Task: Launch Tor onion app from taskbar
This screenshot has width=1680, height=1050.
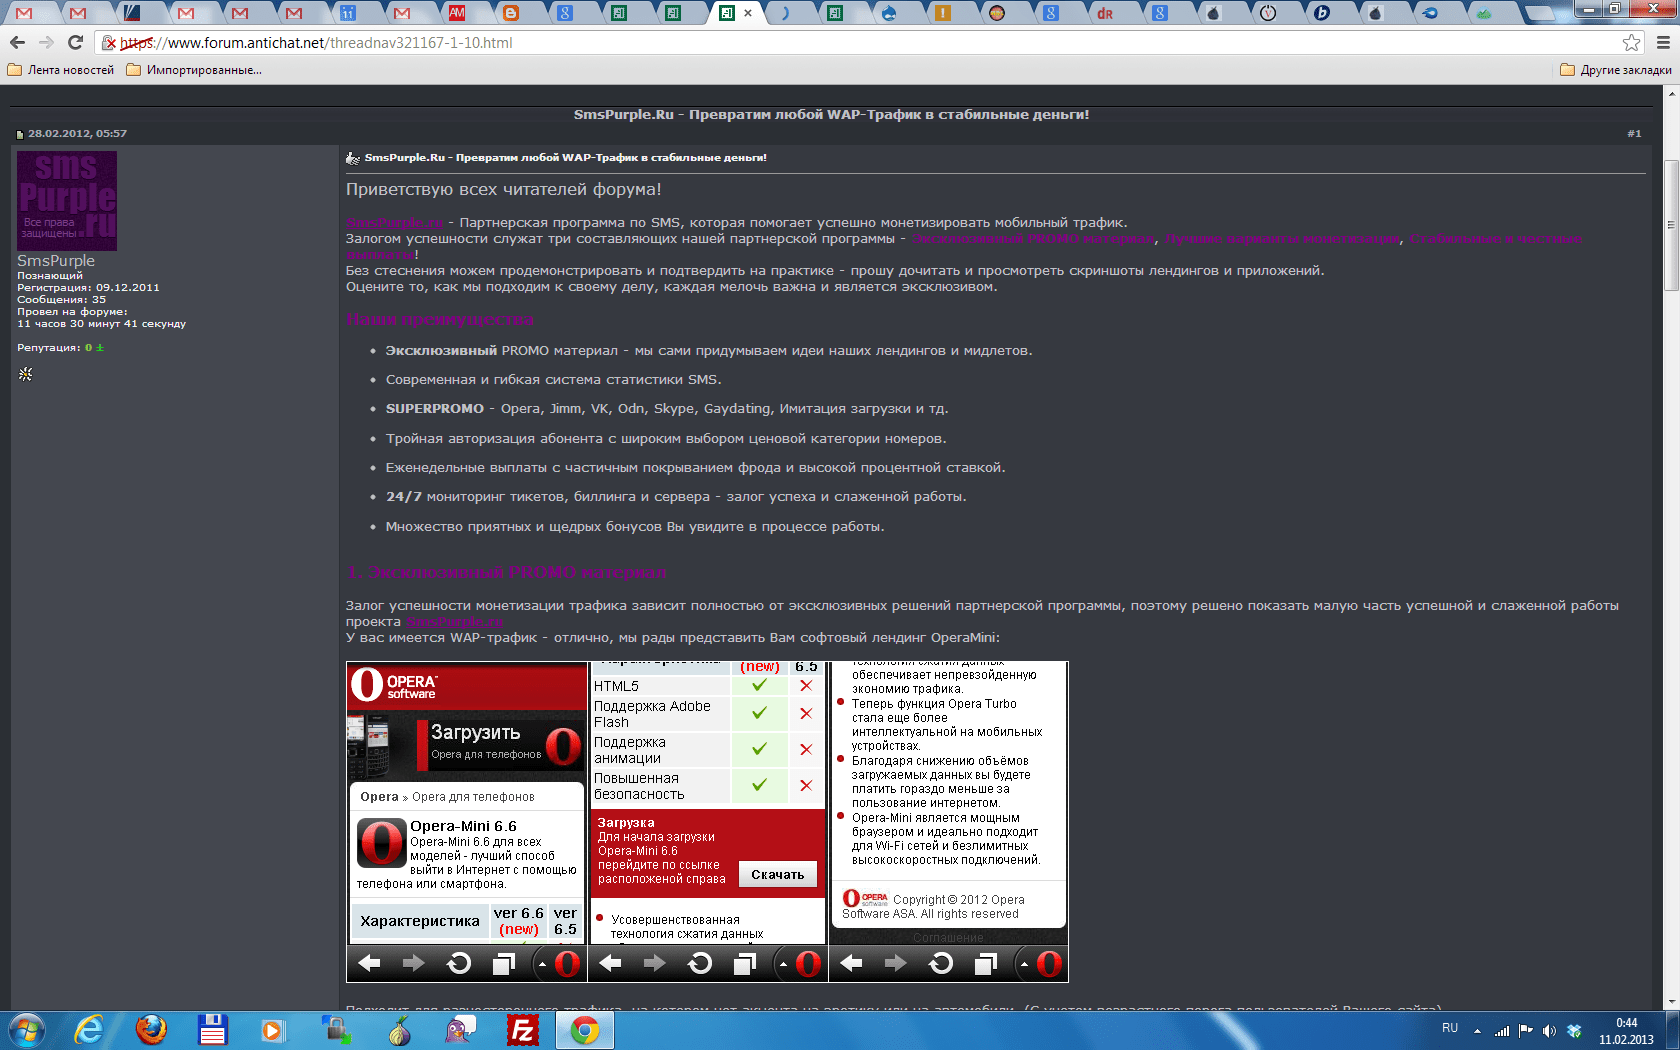Action: pyautogui.click(x=399, y=1030)
